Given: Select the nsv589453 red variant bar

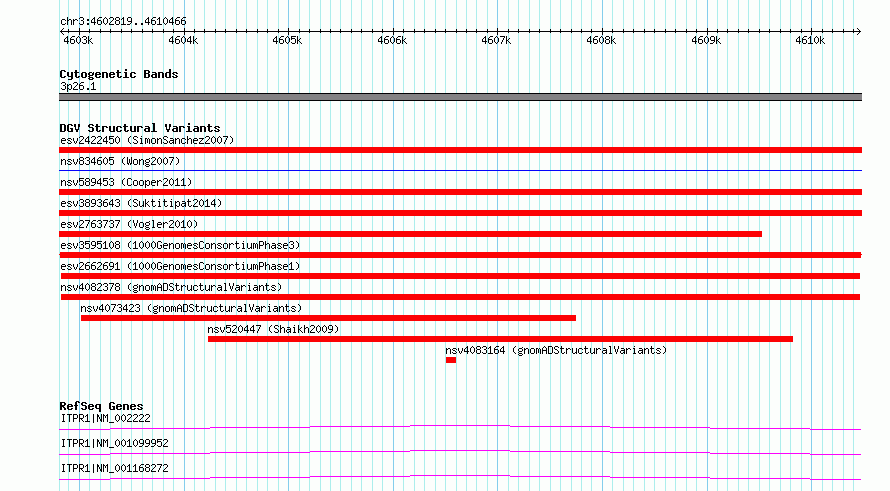Looking at the screenshot, I should pyautogui.click(x=460, y=192).
